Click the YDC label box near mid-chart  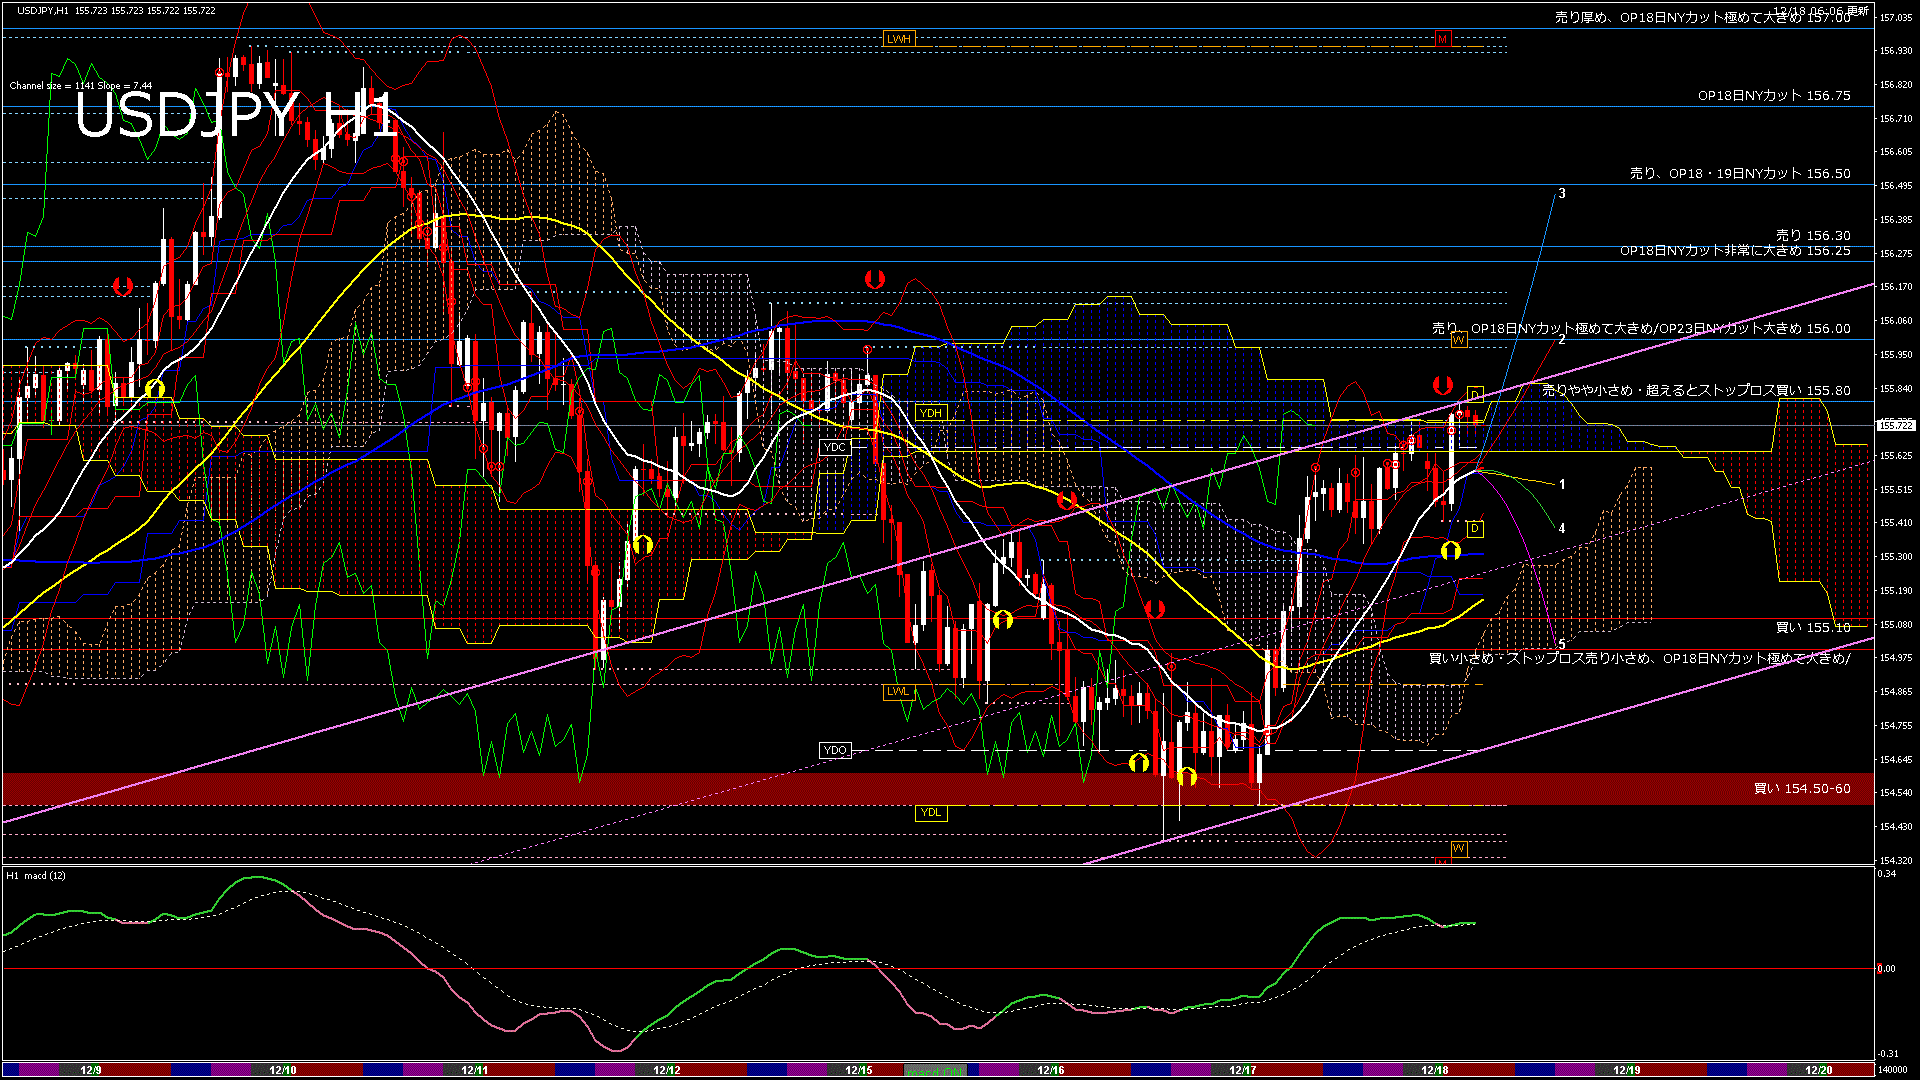pyautogui.click(x=835, y=447)
